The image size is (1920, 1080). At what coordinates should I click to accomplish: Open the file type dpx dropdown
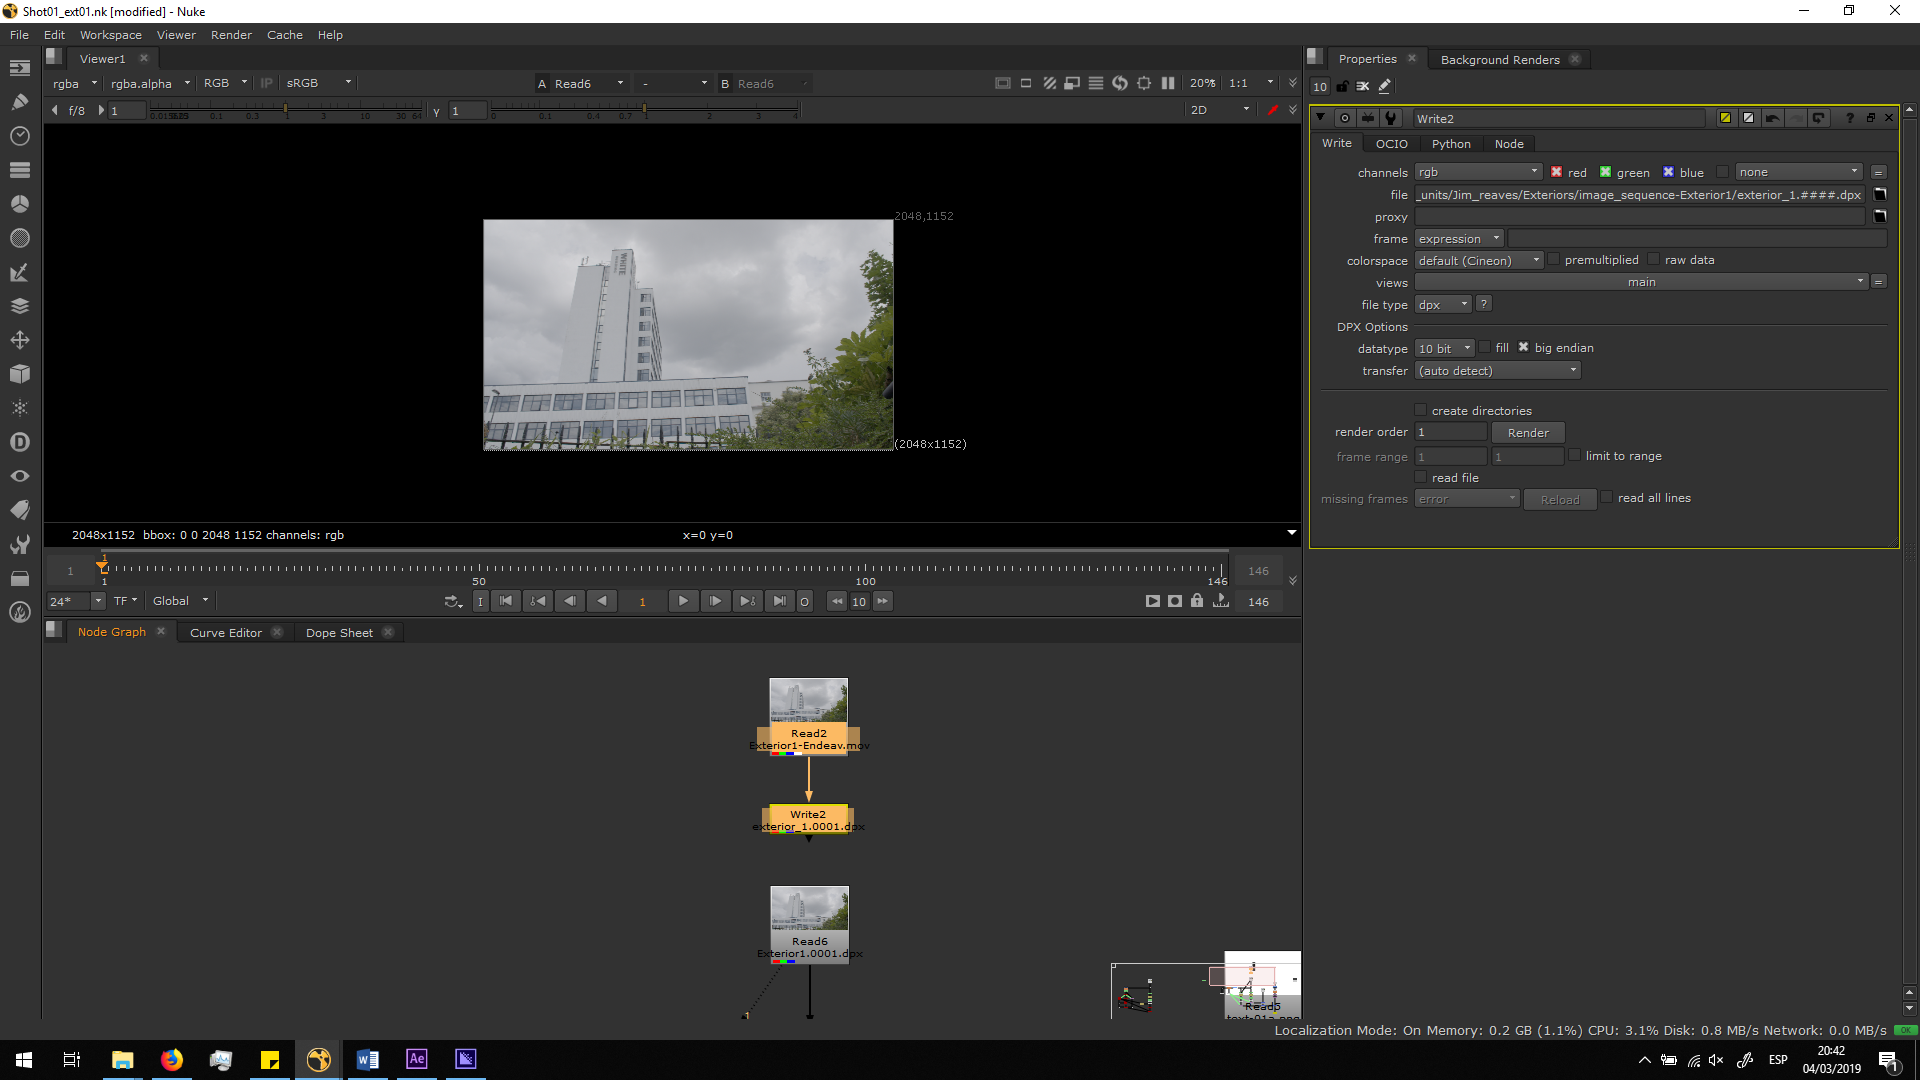click(1442, 305)
